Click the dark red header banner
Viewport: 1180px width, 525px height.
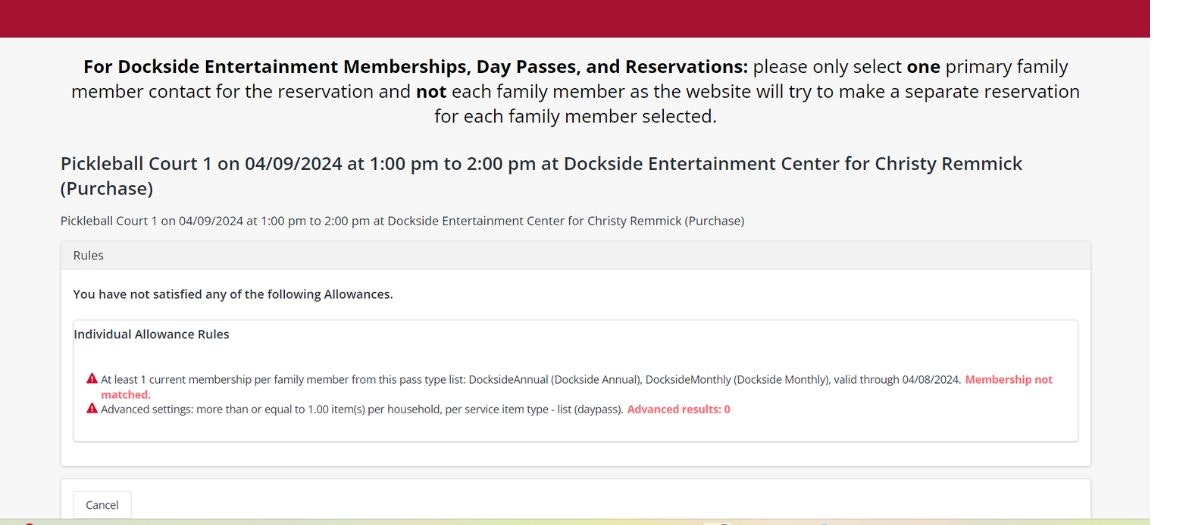pyautogui.click(x=575, y=18)
